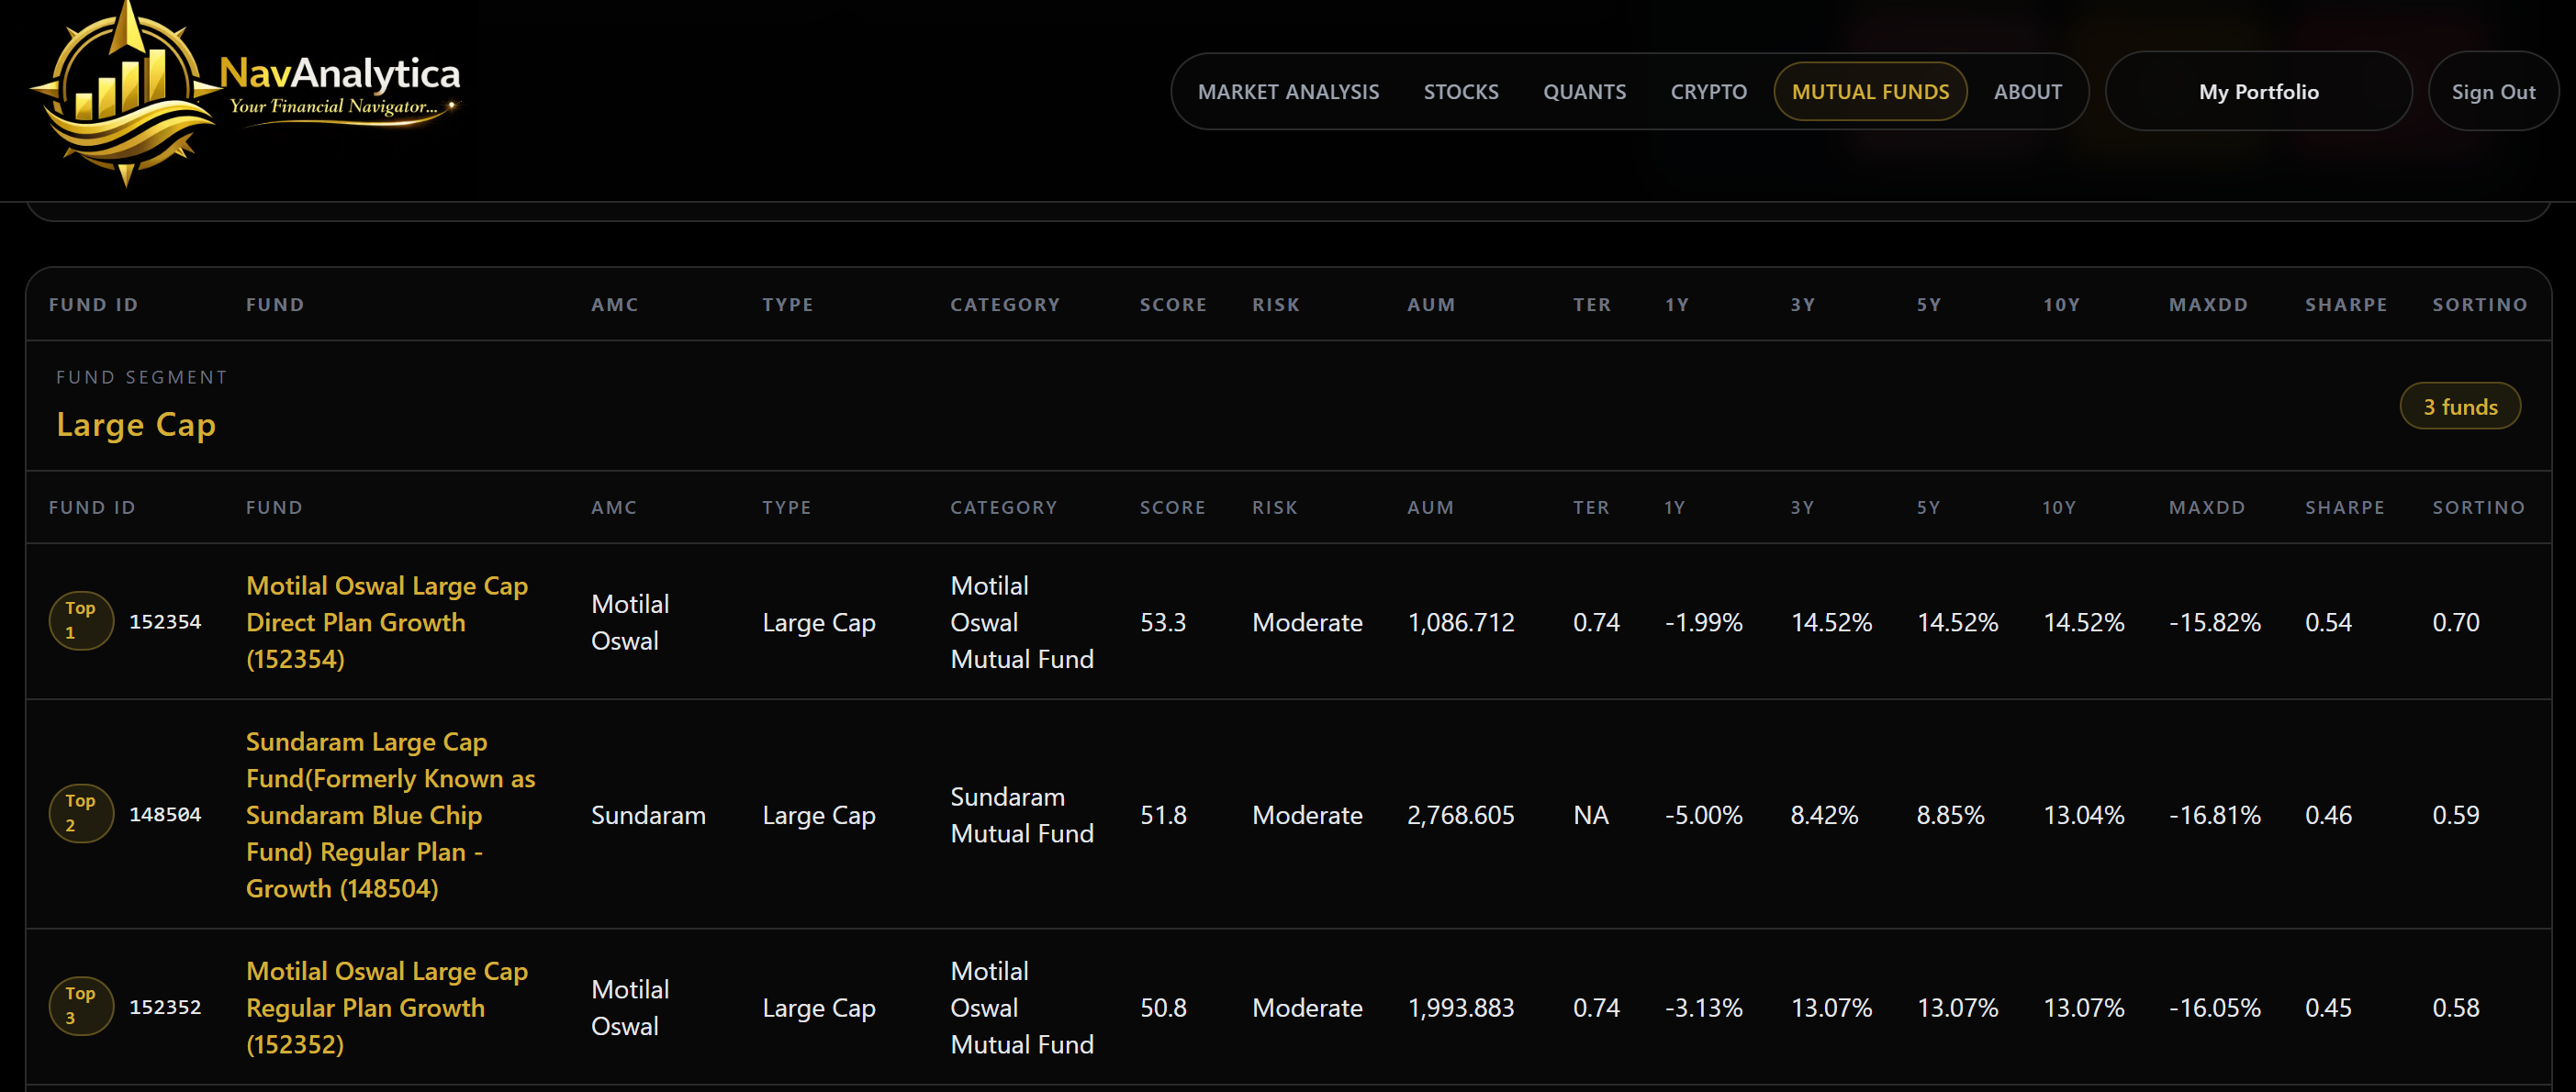Click the max drawdown -15.82%
Image resolution: width=2576 pixels, height=1092 pixels.
(x=2215, y=622)
